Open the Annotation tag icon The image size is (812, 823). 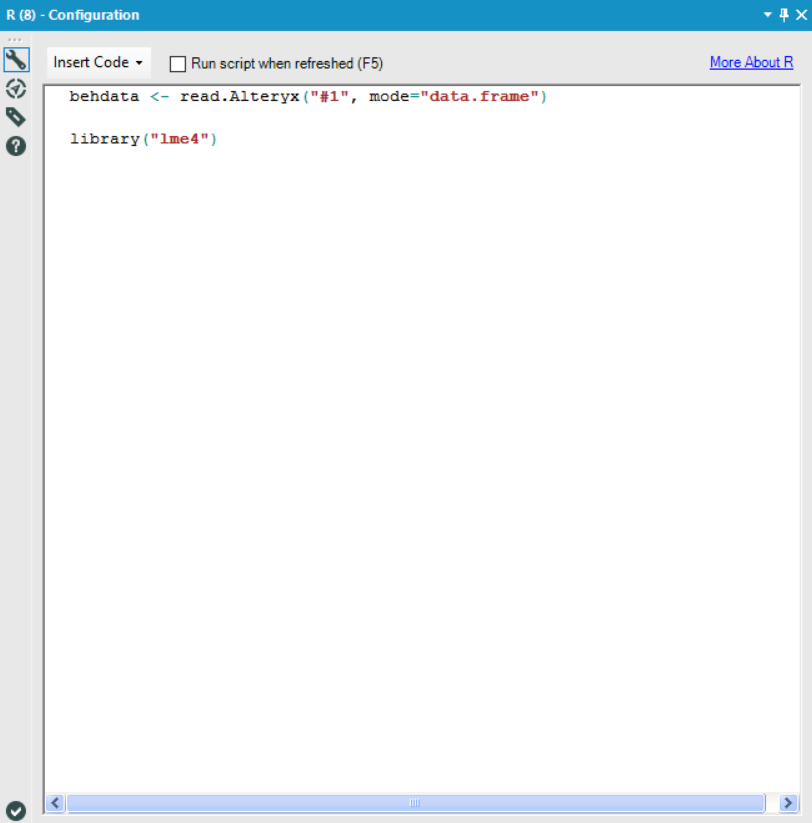click(x=15, y=116)
